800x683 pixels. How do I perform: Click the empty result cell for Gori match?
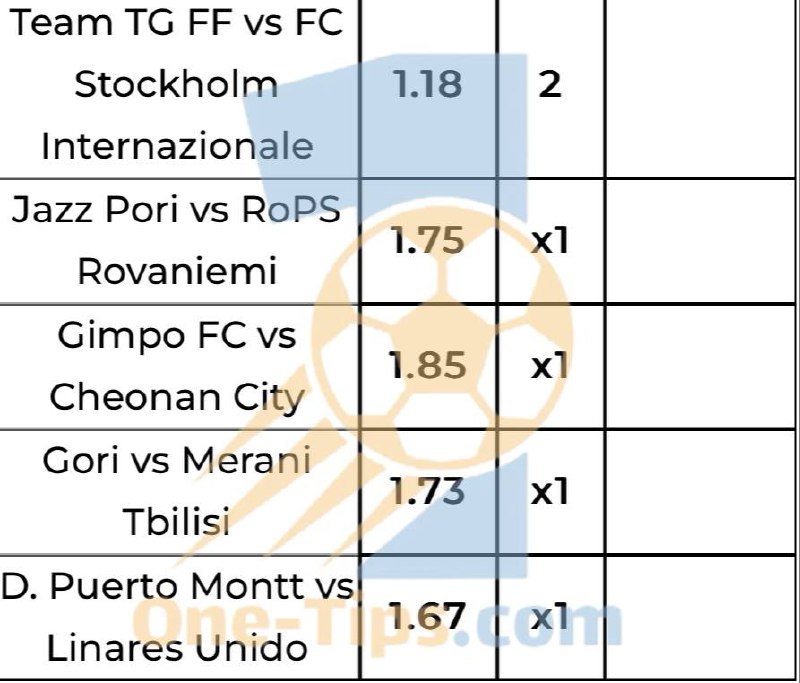[x=700, y=492]
